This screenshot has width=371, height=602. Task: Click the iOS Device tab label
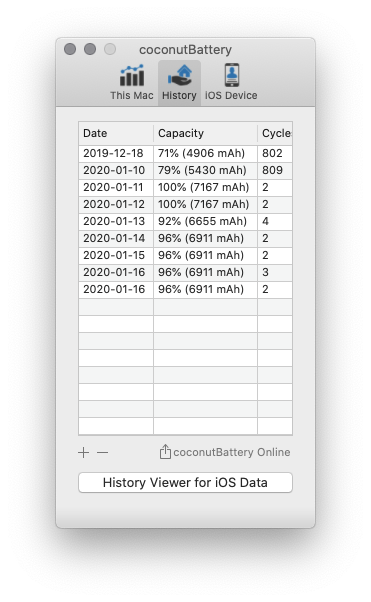click(x=231, y=95)
